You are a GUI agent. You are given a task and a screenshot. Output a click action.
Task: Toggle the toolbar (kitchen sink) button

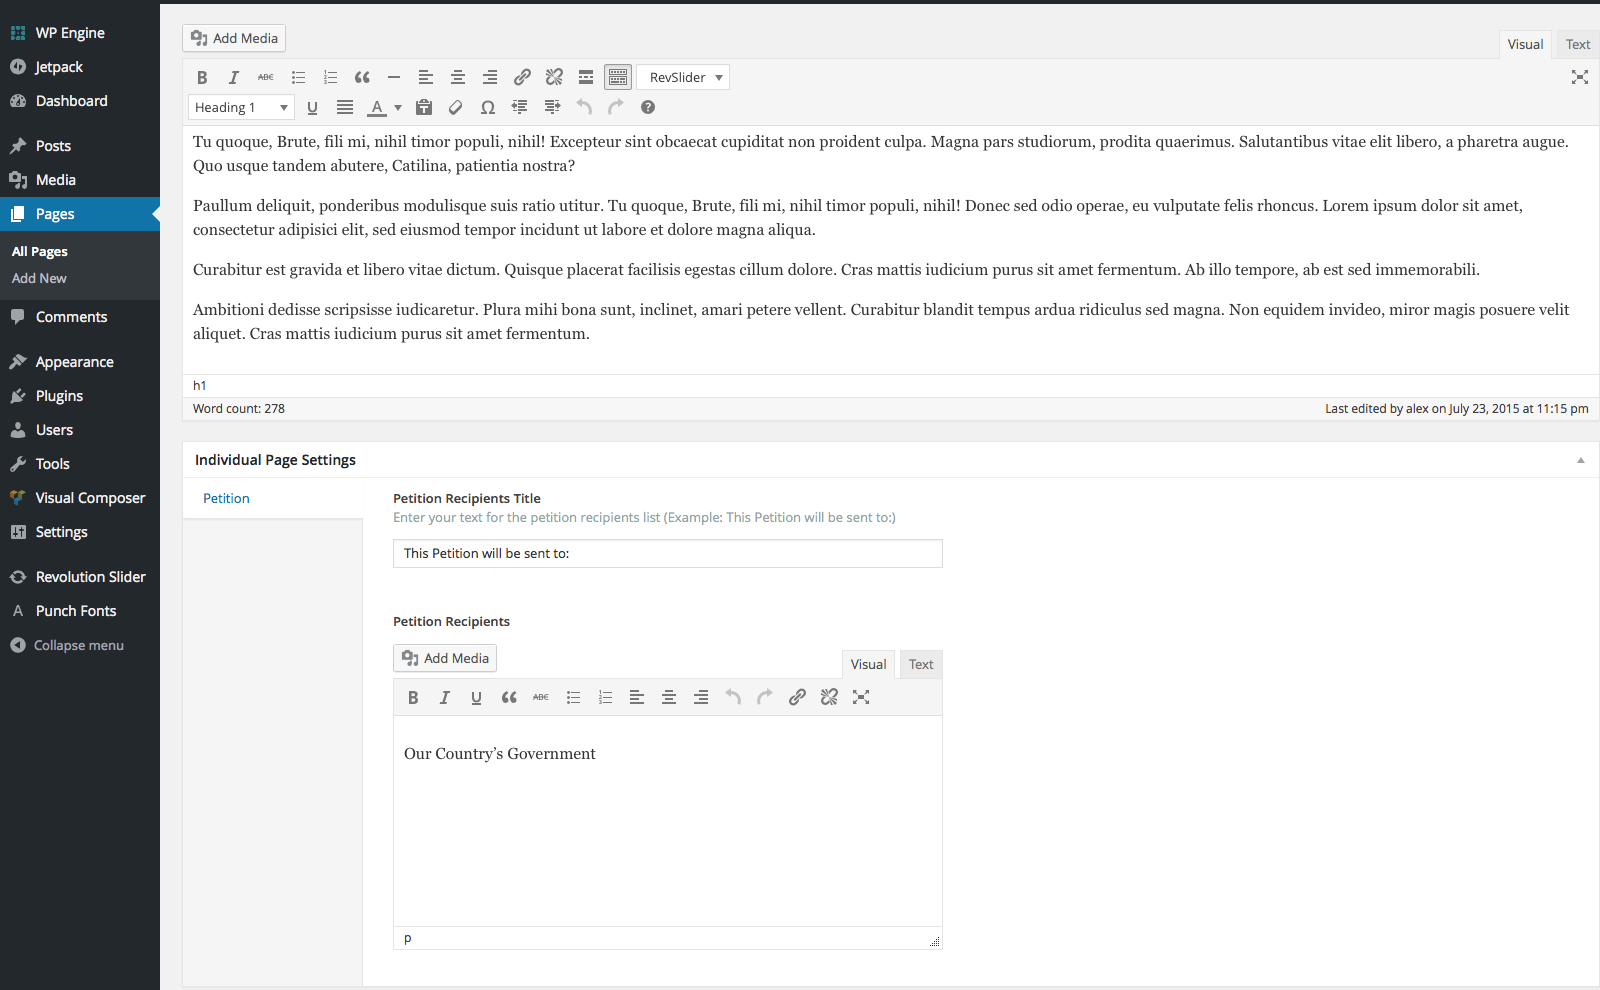[x=618, y=77]
